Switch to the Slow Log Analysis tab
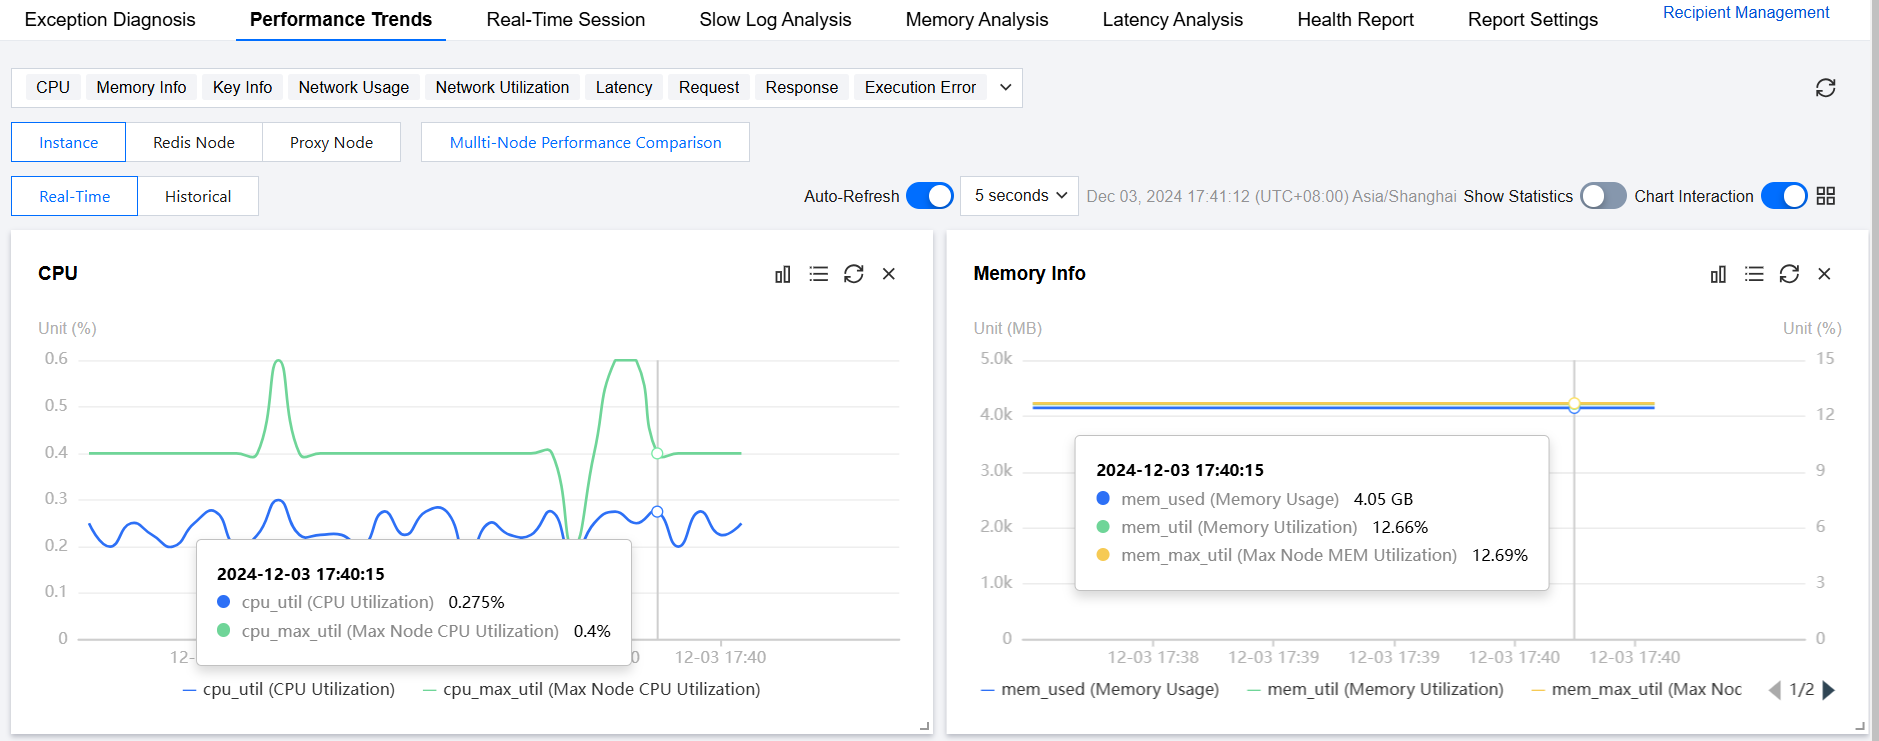The image size is (1879, 741). tap(775, 20)
